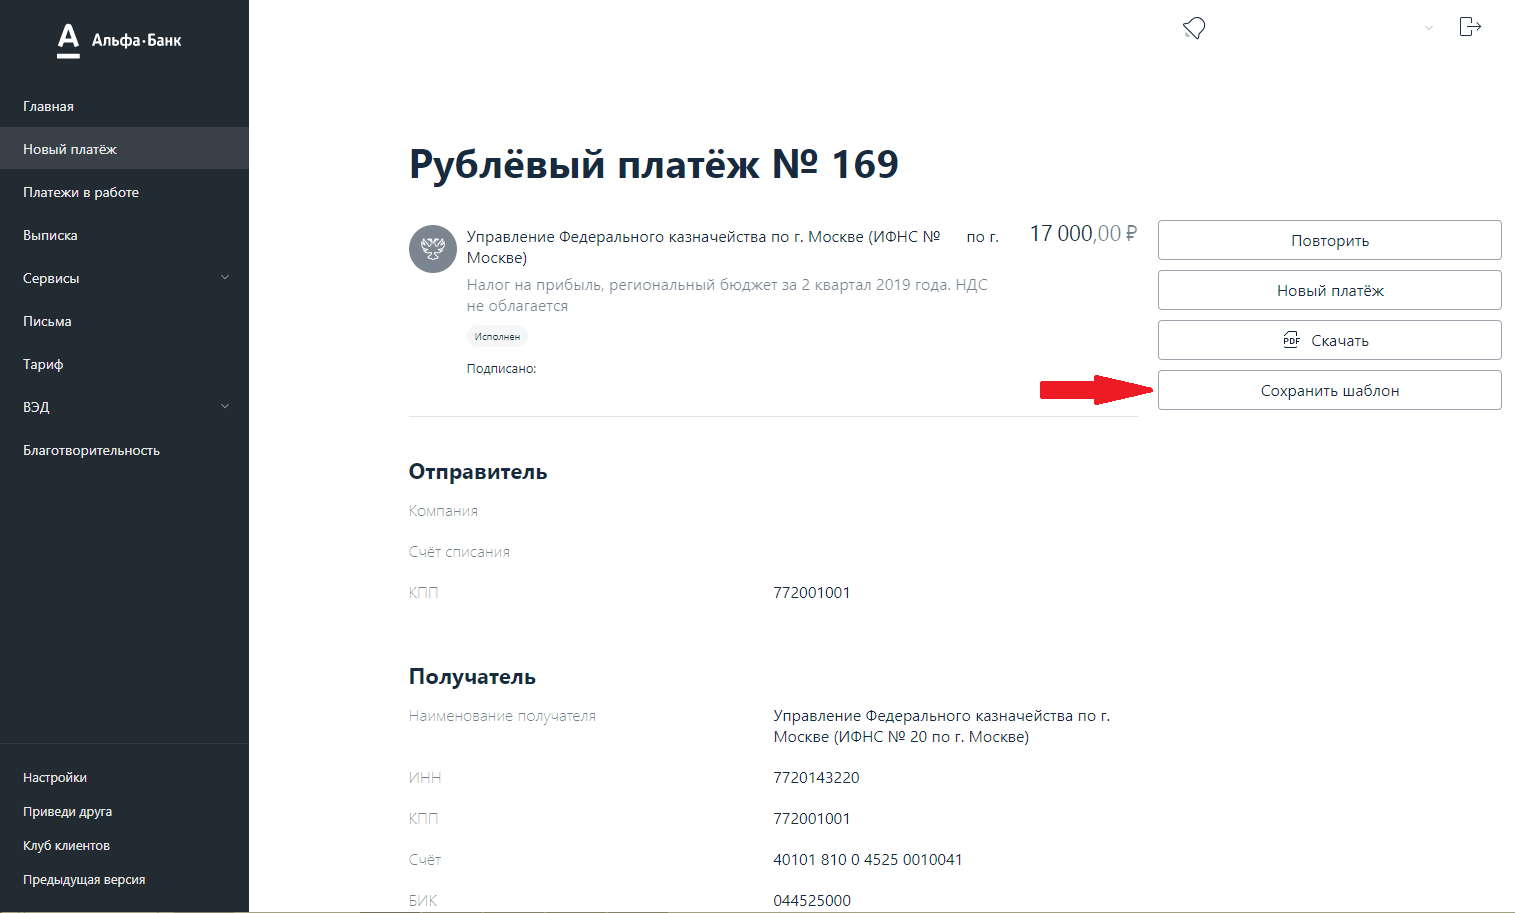Expand the Сервисы menu chevron
The width and height of the screenshot is (1515, 913).
click(x=225, y=278)
